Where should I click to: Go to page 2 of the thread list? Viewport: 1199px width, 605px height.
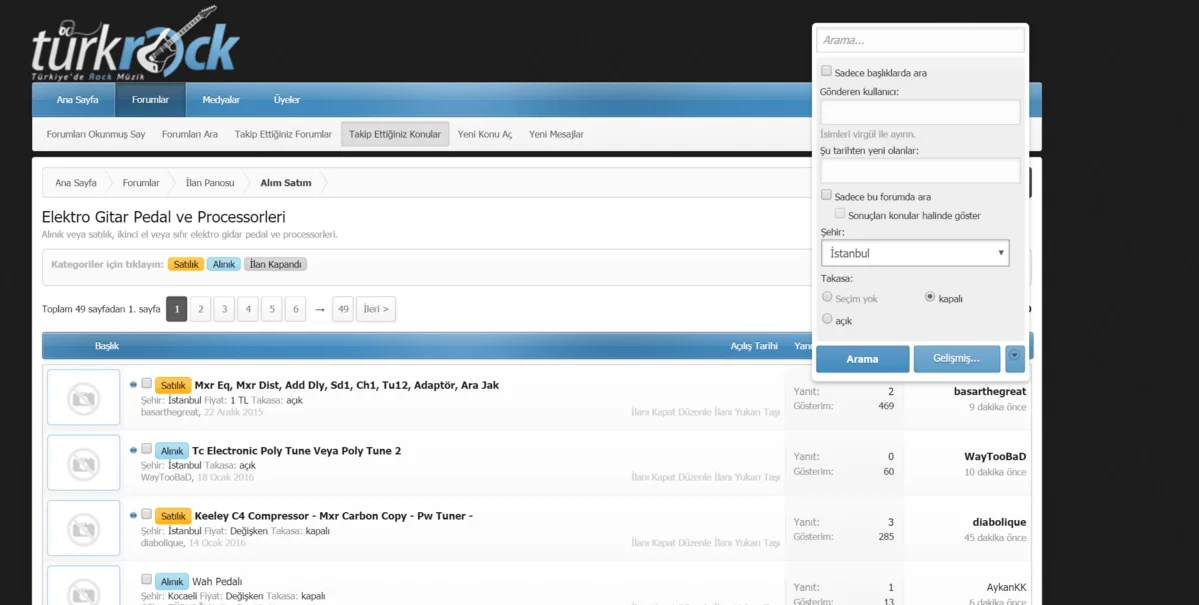point(200,309)
